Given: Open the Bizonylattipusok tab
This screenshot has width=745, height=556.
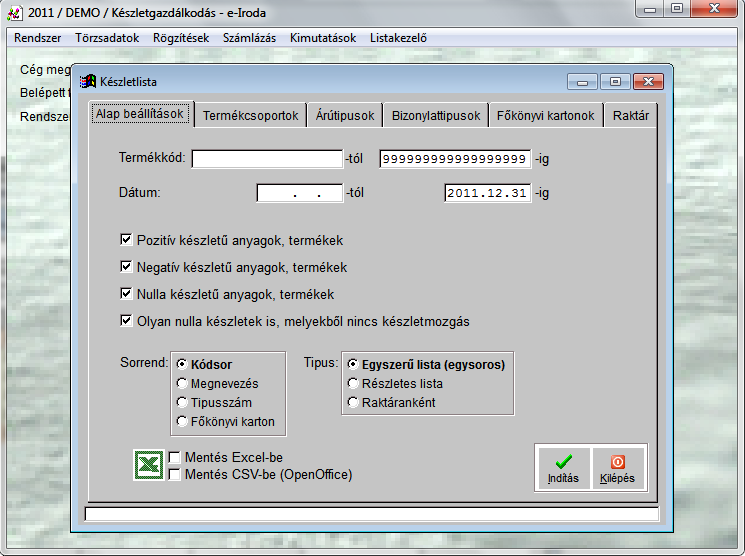Looking at the screenshot, I should [435, 115].
